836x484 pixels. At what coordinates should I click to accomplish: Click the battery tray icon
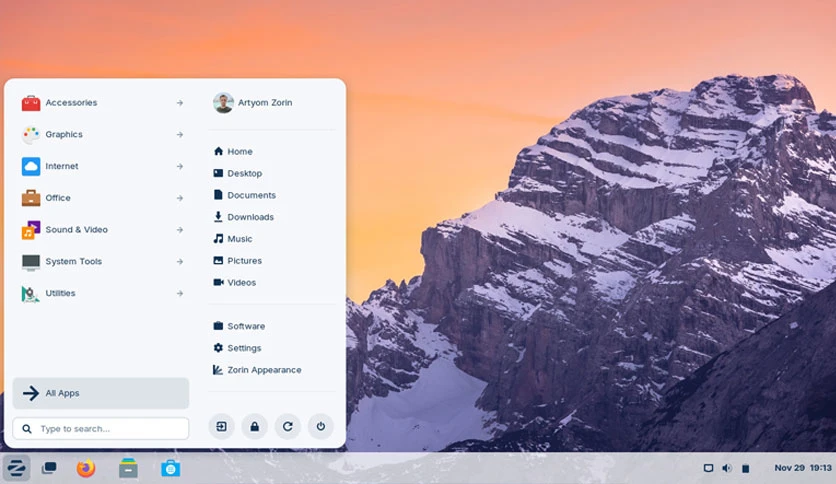click(x=745, y=469)
